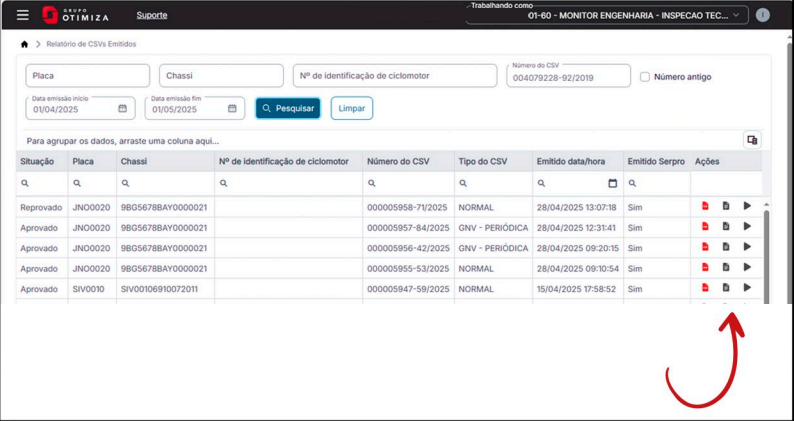The width and height of the screenshot is (794, 421).
Task: Click the table vertical scrollbar
Action: 766,256
